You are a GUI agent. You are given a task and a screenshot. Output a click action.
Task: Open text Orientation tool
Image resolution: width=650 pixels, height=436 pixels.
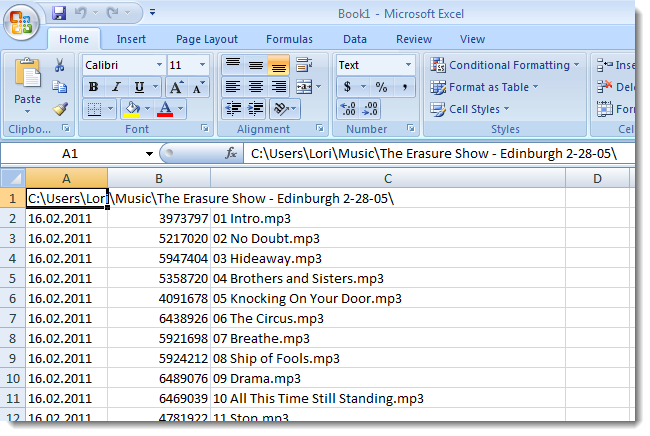pos(281,109)
